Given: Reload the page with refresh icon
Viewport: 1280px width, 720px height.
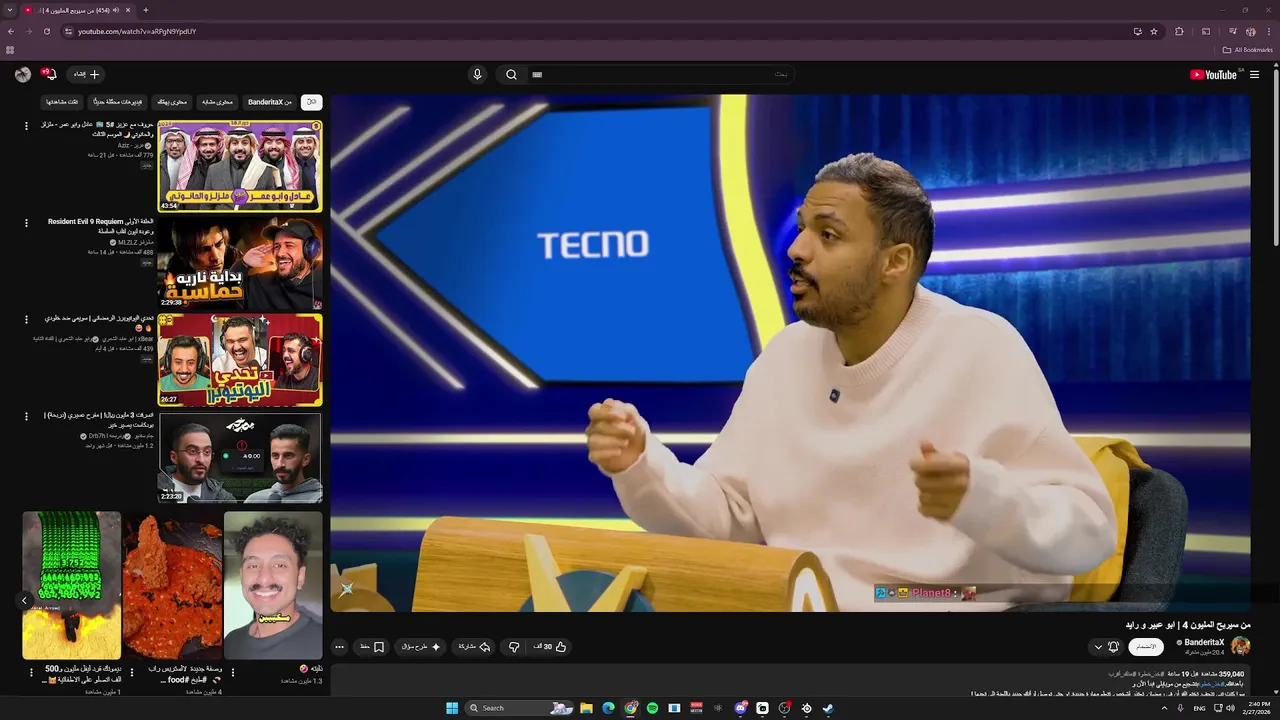Looking at the screenshot, I should pos(47,31).
